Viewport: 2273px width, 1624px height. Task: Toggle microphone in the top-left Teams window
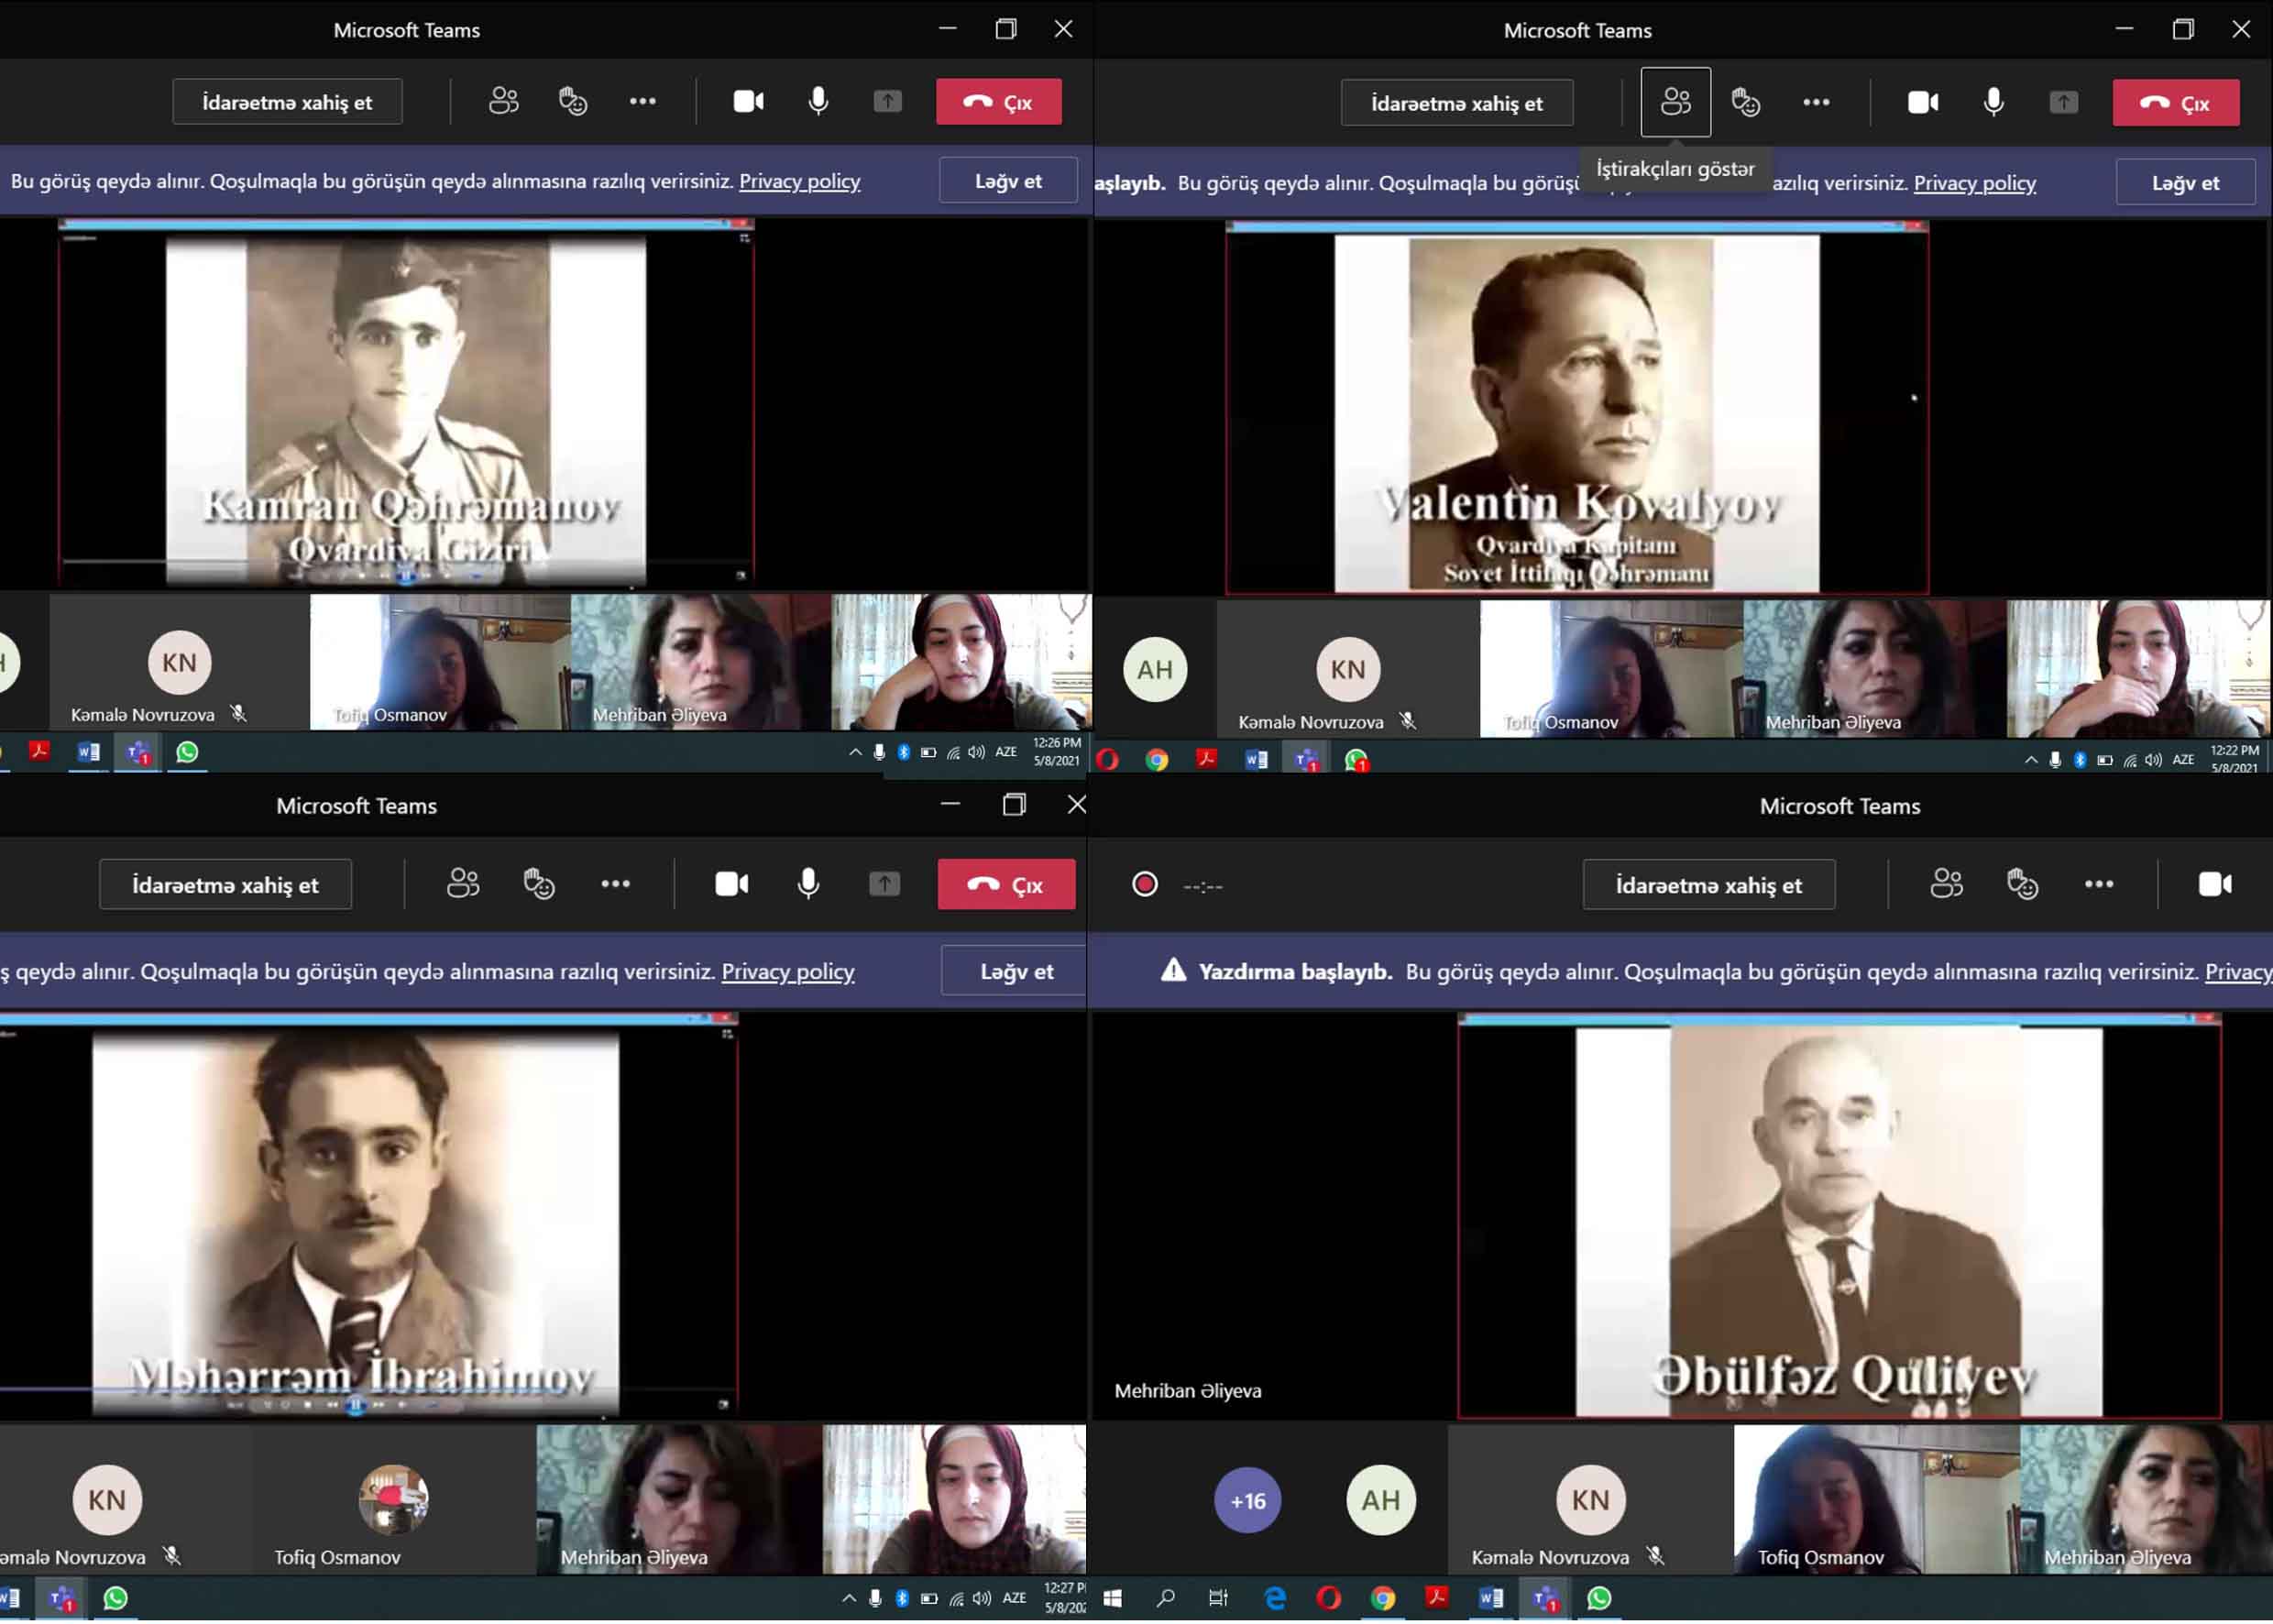click(x=818, y=101)
